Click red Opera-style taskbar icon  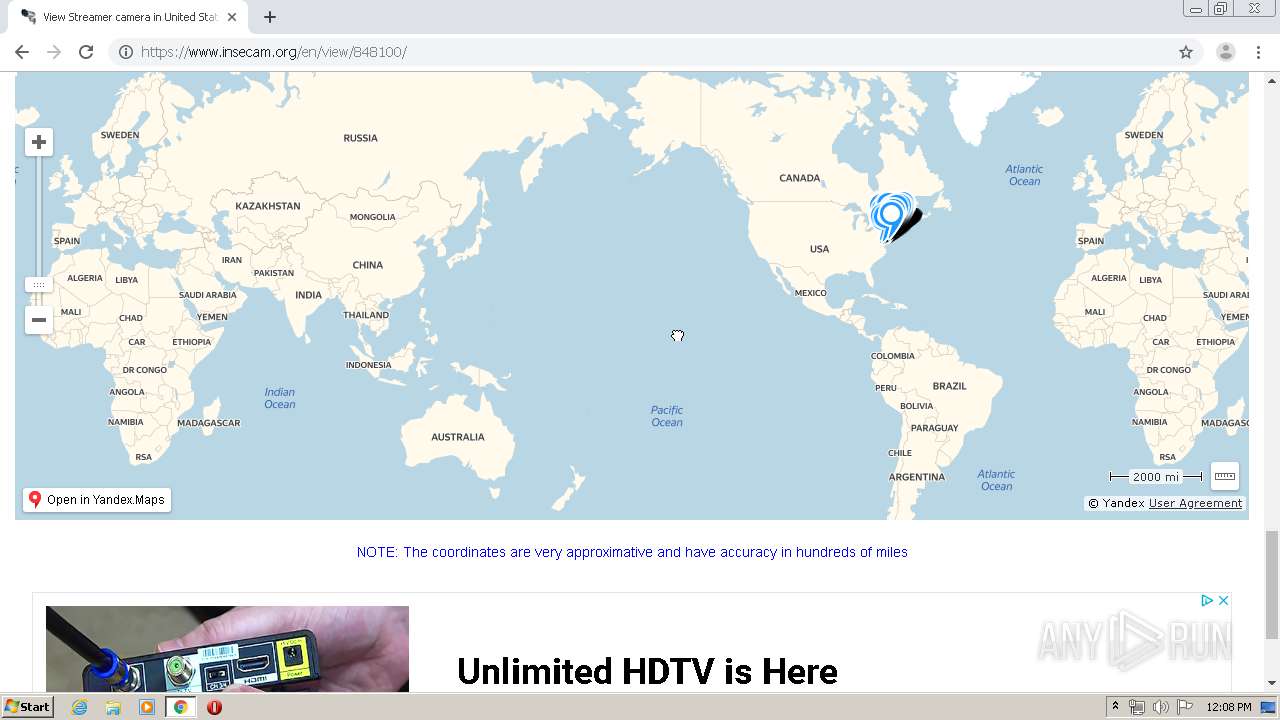214,707
